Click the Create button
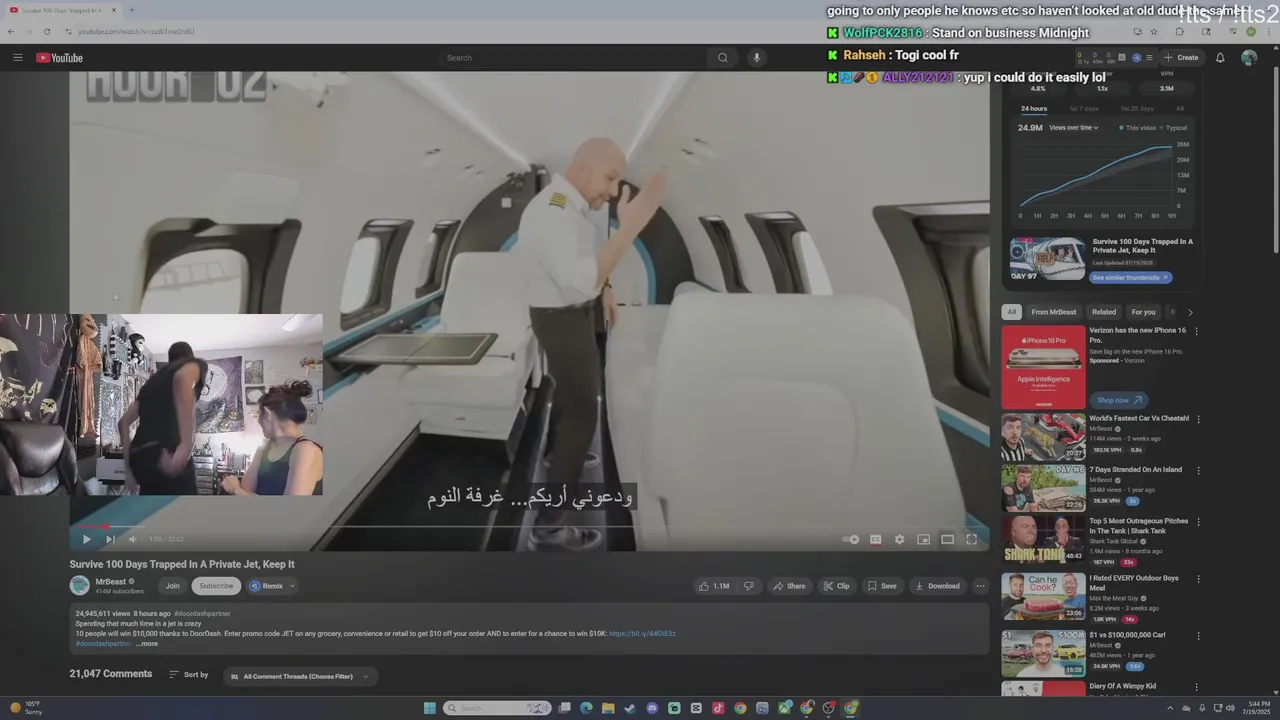Screen dimensions: 1280x720 click(x=1181, y=58)
